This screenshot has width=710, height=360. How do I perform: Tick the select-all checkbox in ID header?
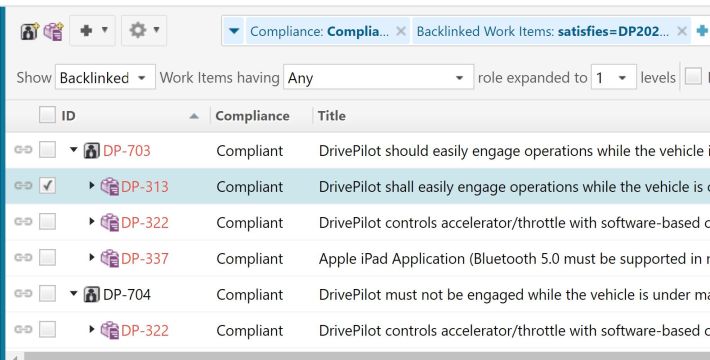click(48, 115)
